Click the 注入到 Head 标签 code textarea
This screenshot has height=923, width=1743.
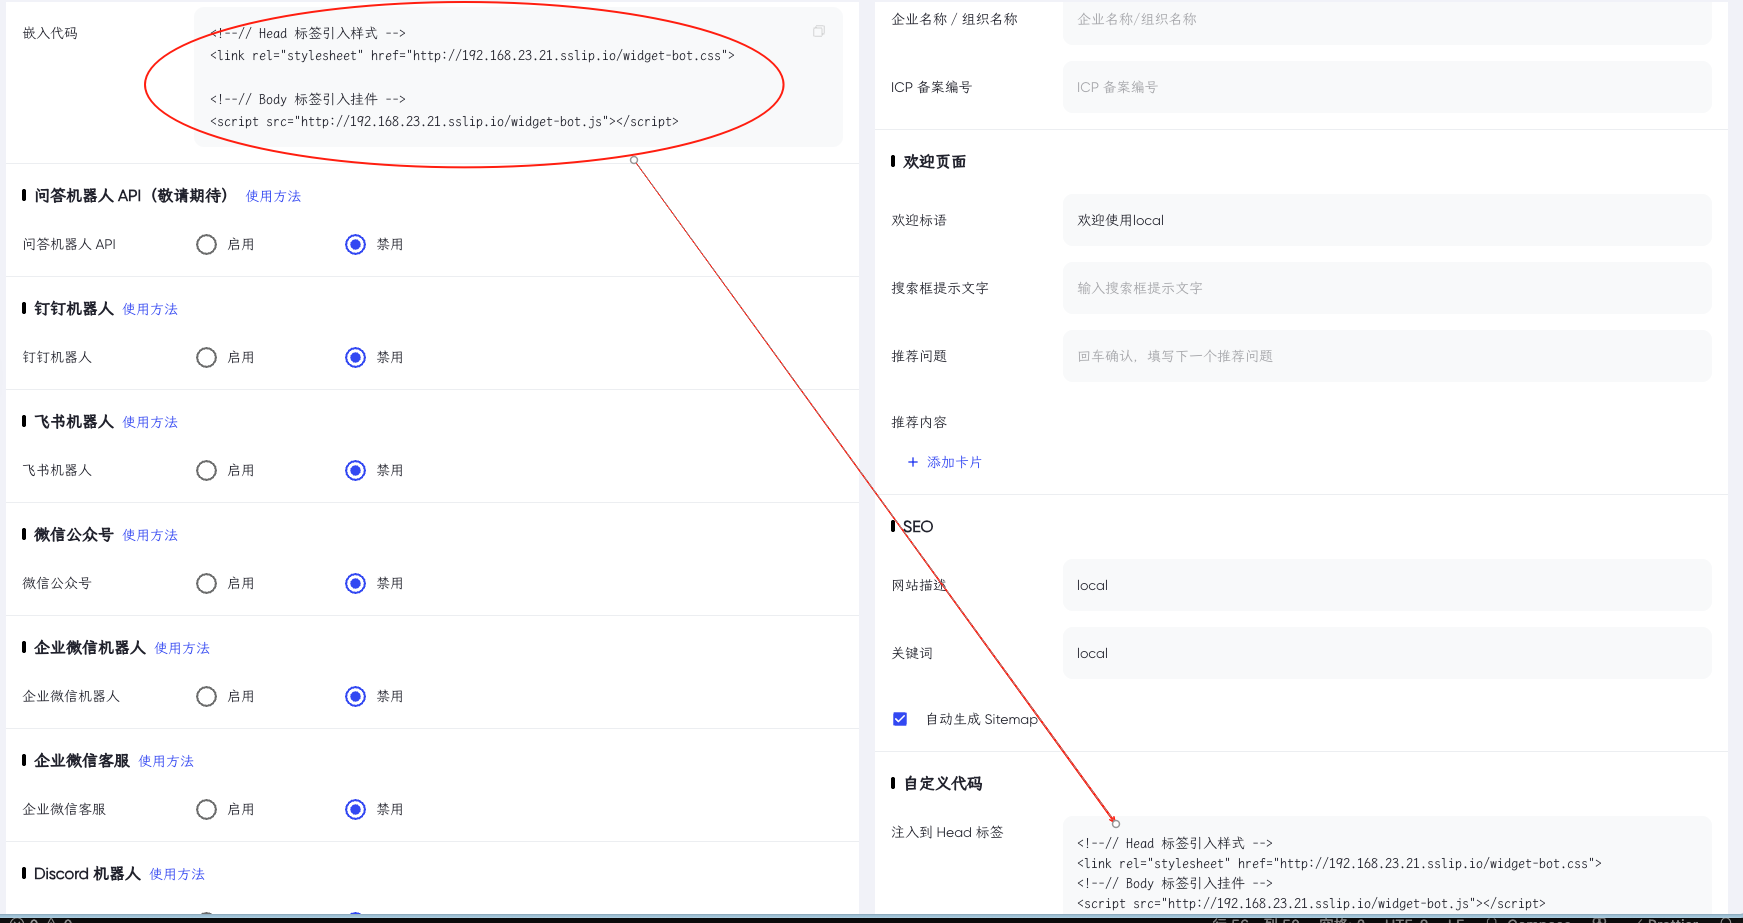(x=1387, y=866)
